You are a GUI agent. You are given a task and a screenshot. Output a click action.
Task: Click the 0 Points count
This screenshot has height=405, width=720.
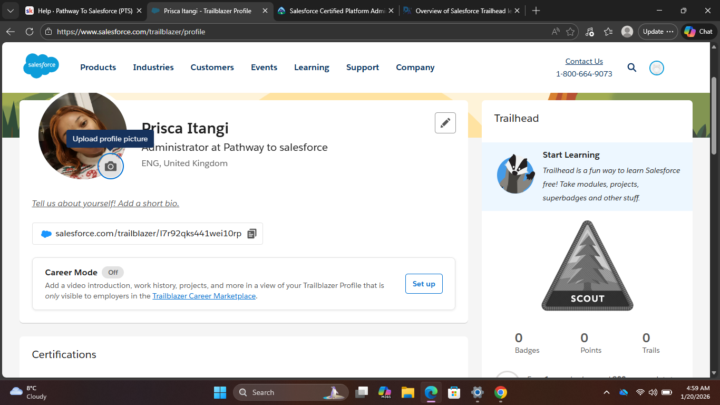590,343
